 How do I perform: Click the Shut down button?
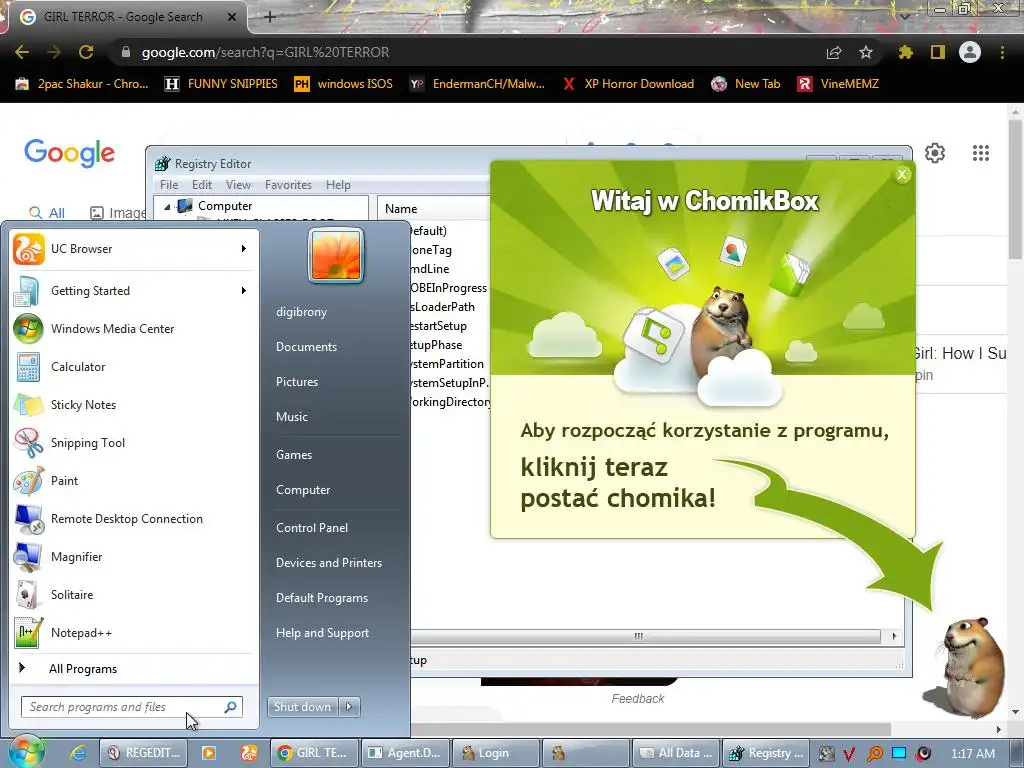(303, 707)
